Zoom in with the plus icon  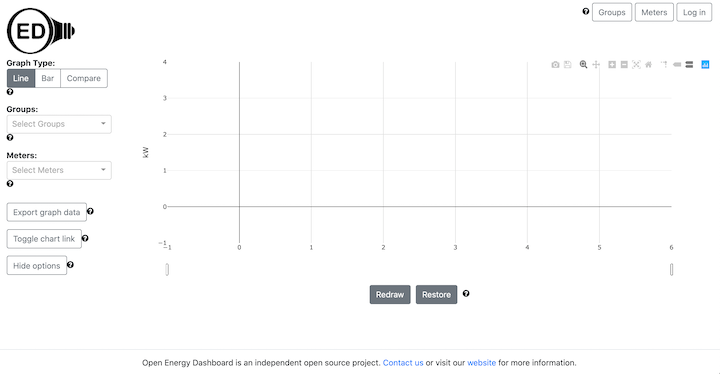click(612, 65)
